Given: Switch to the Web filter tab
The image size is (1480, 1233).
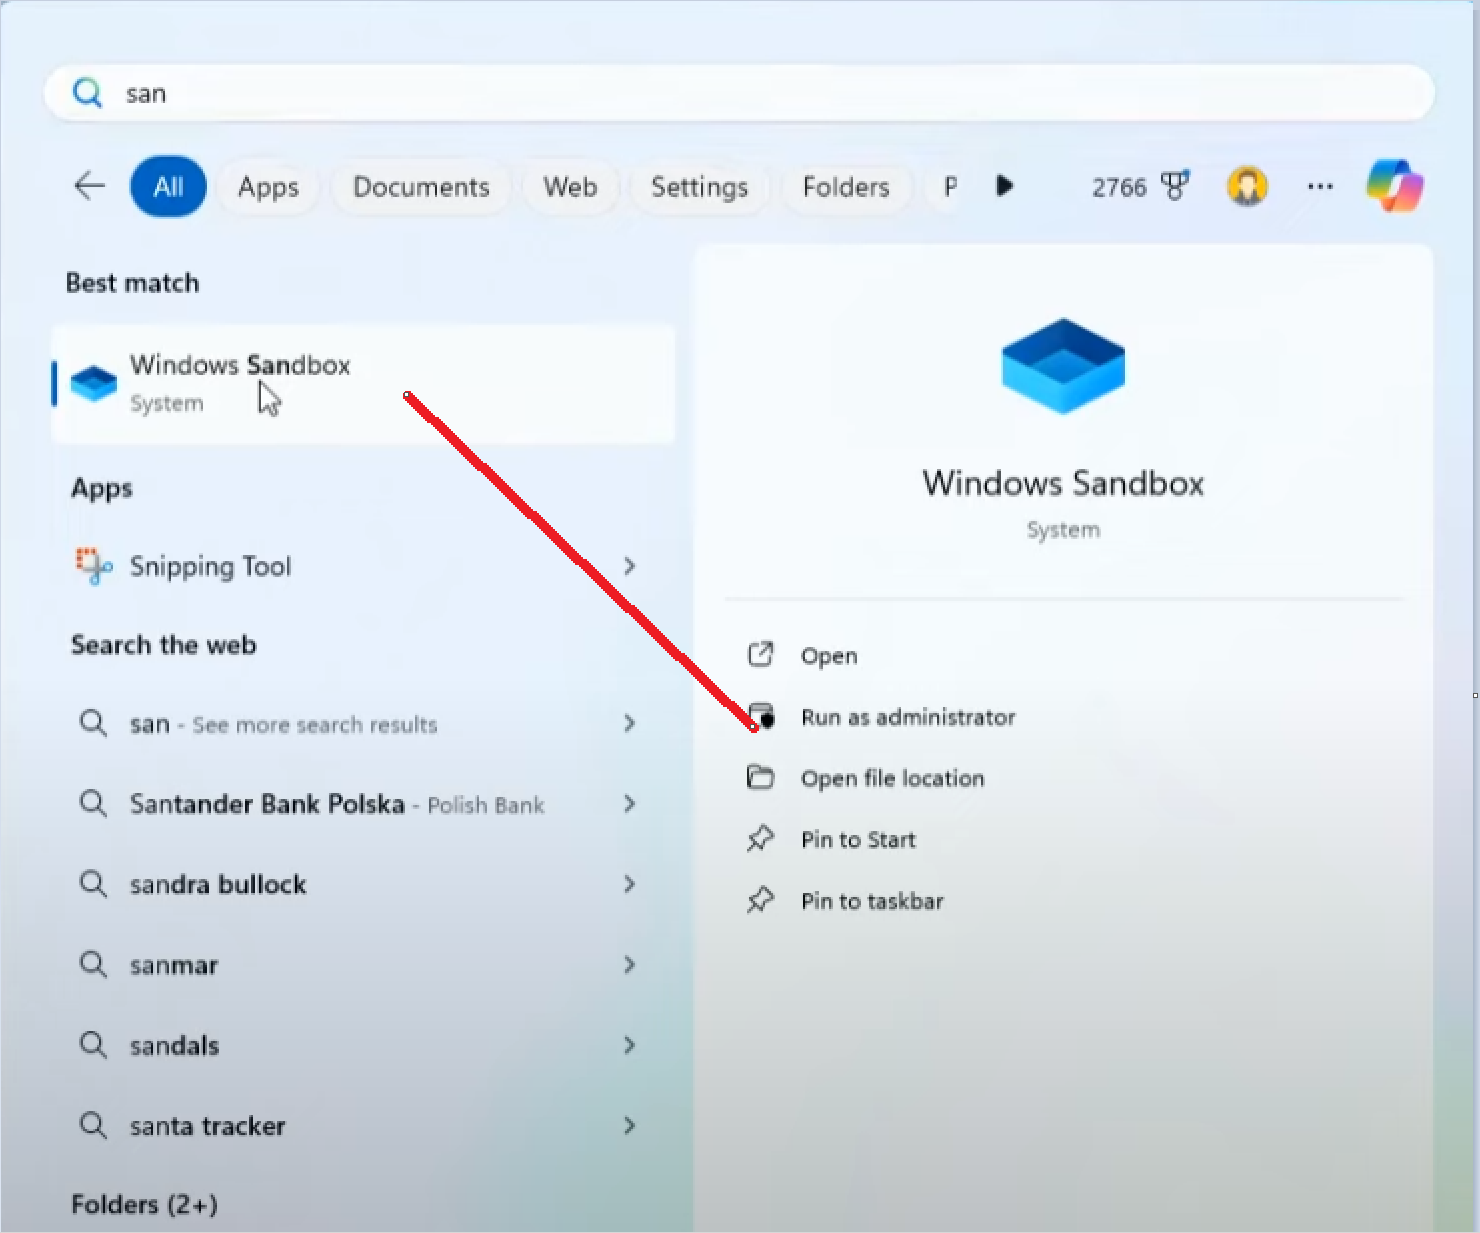Looking at the screenshot, I should point(570,187).
